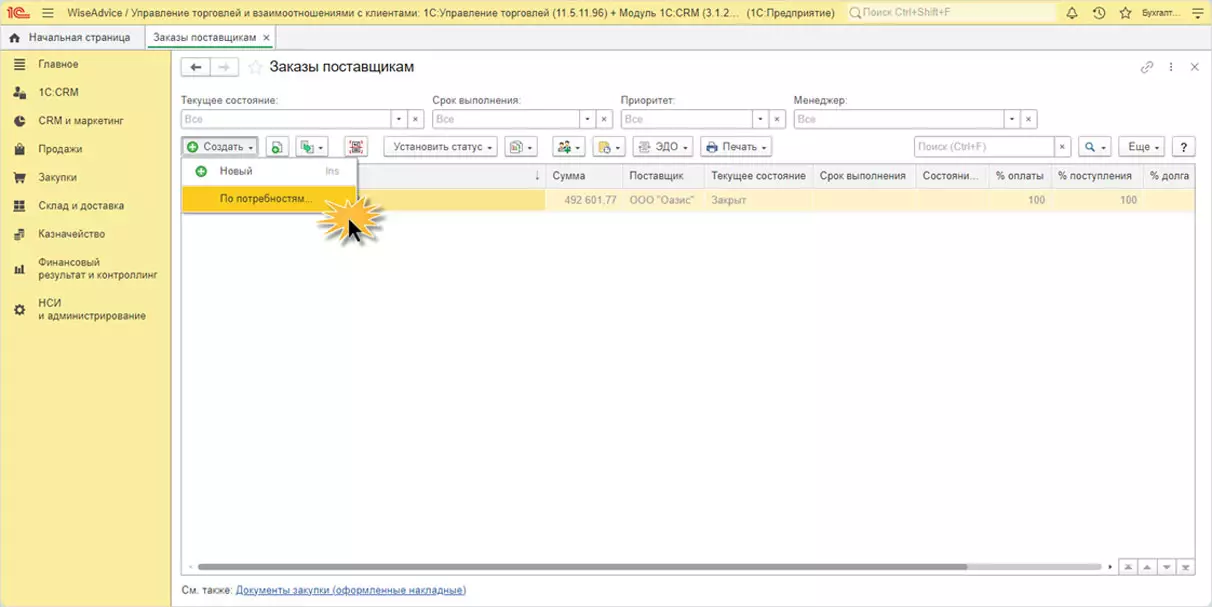Open НСИ и администрирование section
Viewport: 1212px width, 607px height.
coord(92,309)
